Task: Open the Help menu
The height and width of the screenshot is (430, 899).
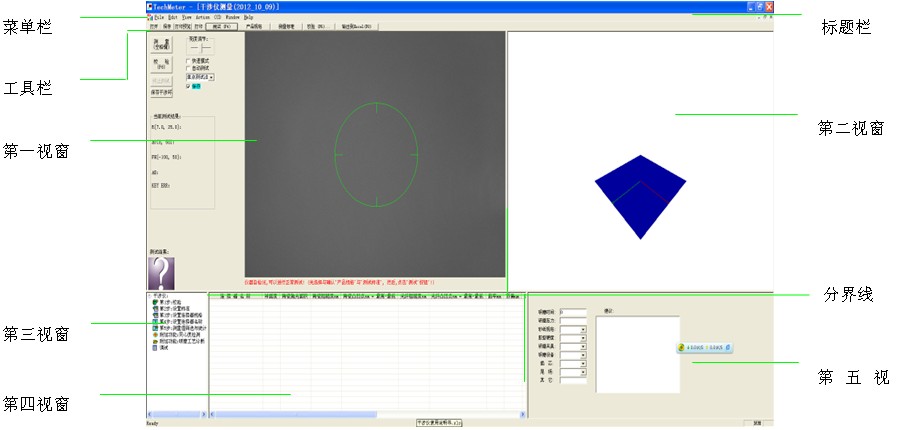Action: pyautogui.click(x=248, y=18)
